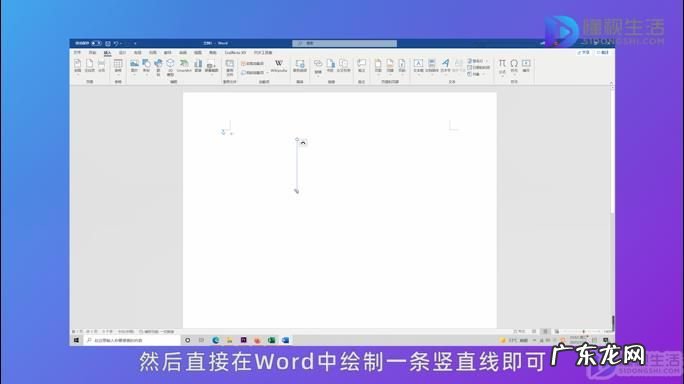This screenshot has height=384, width=684.
Task: Open File Explorer from the taskbar
Action: (x=229, y=340)
